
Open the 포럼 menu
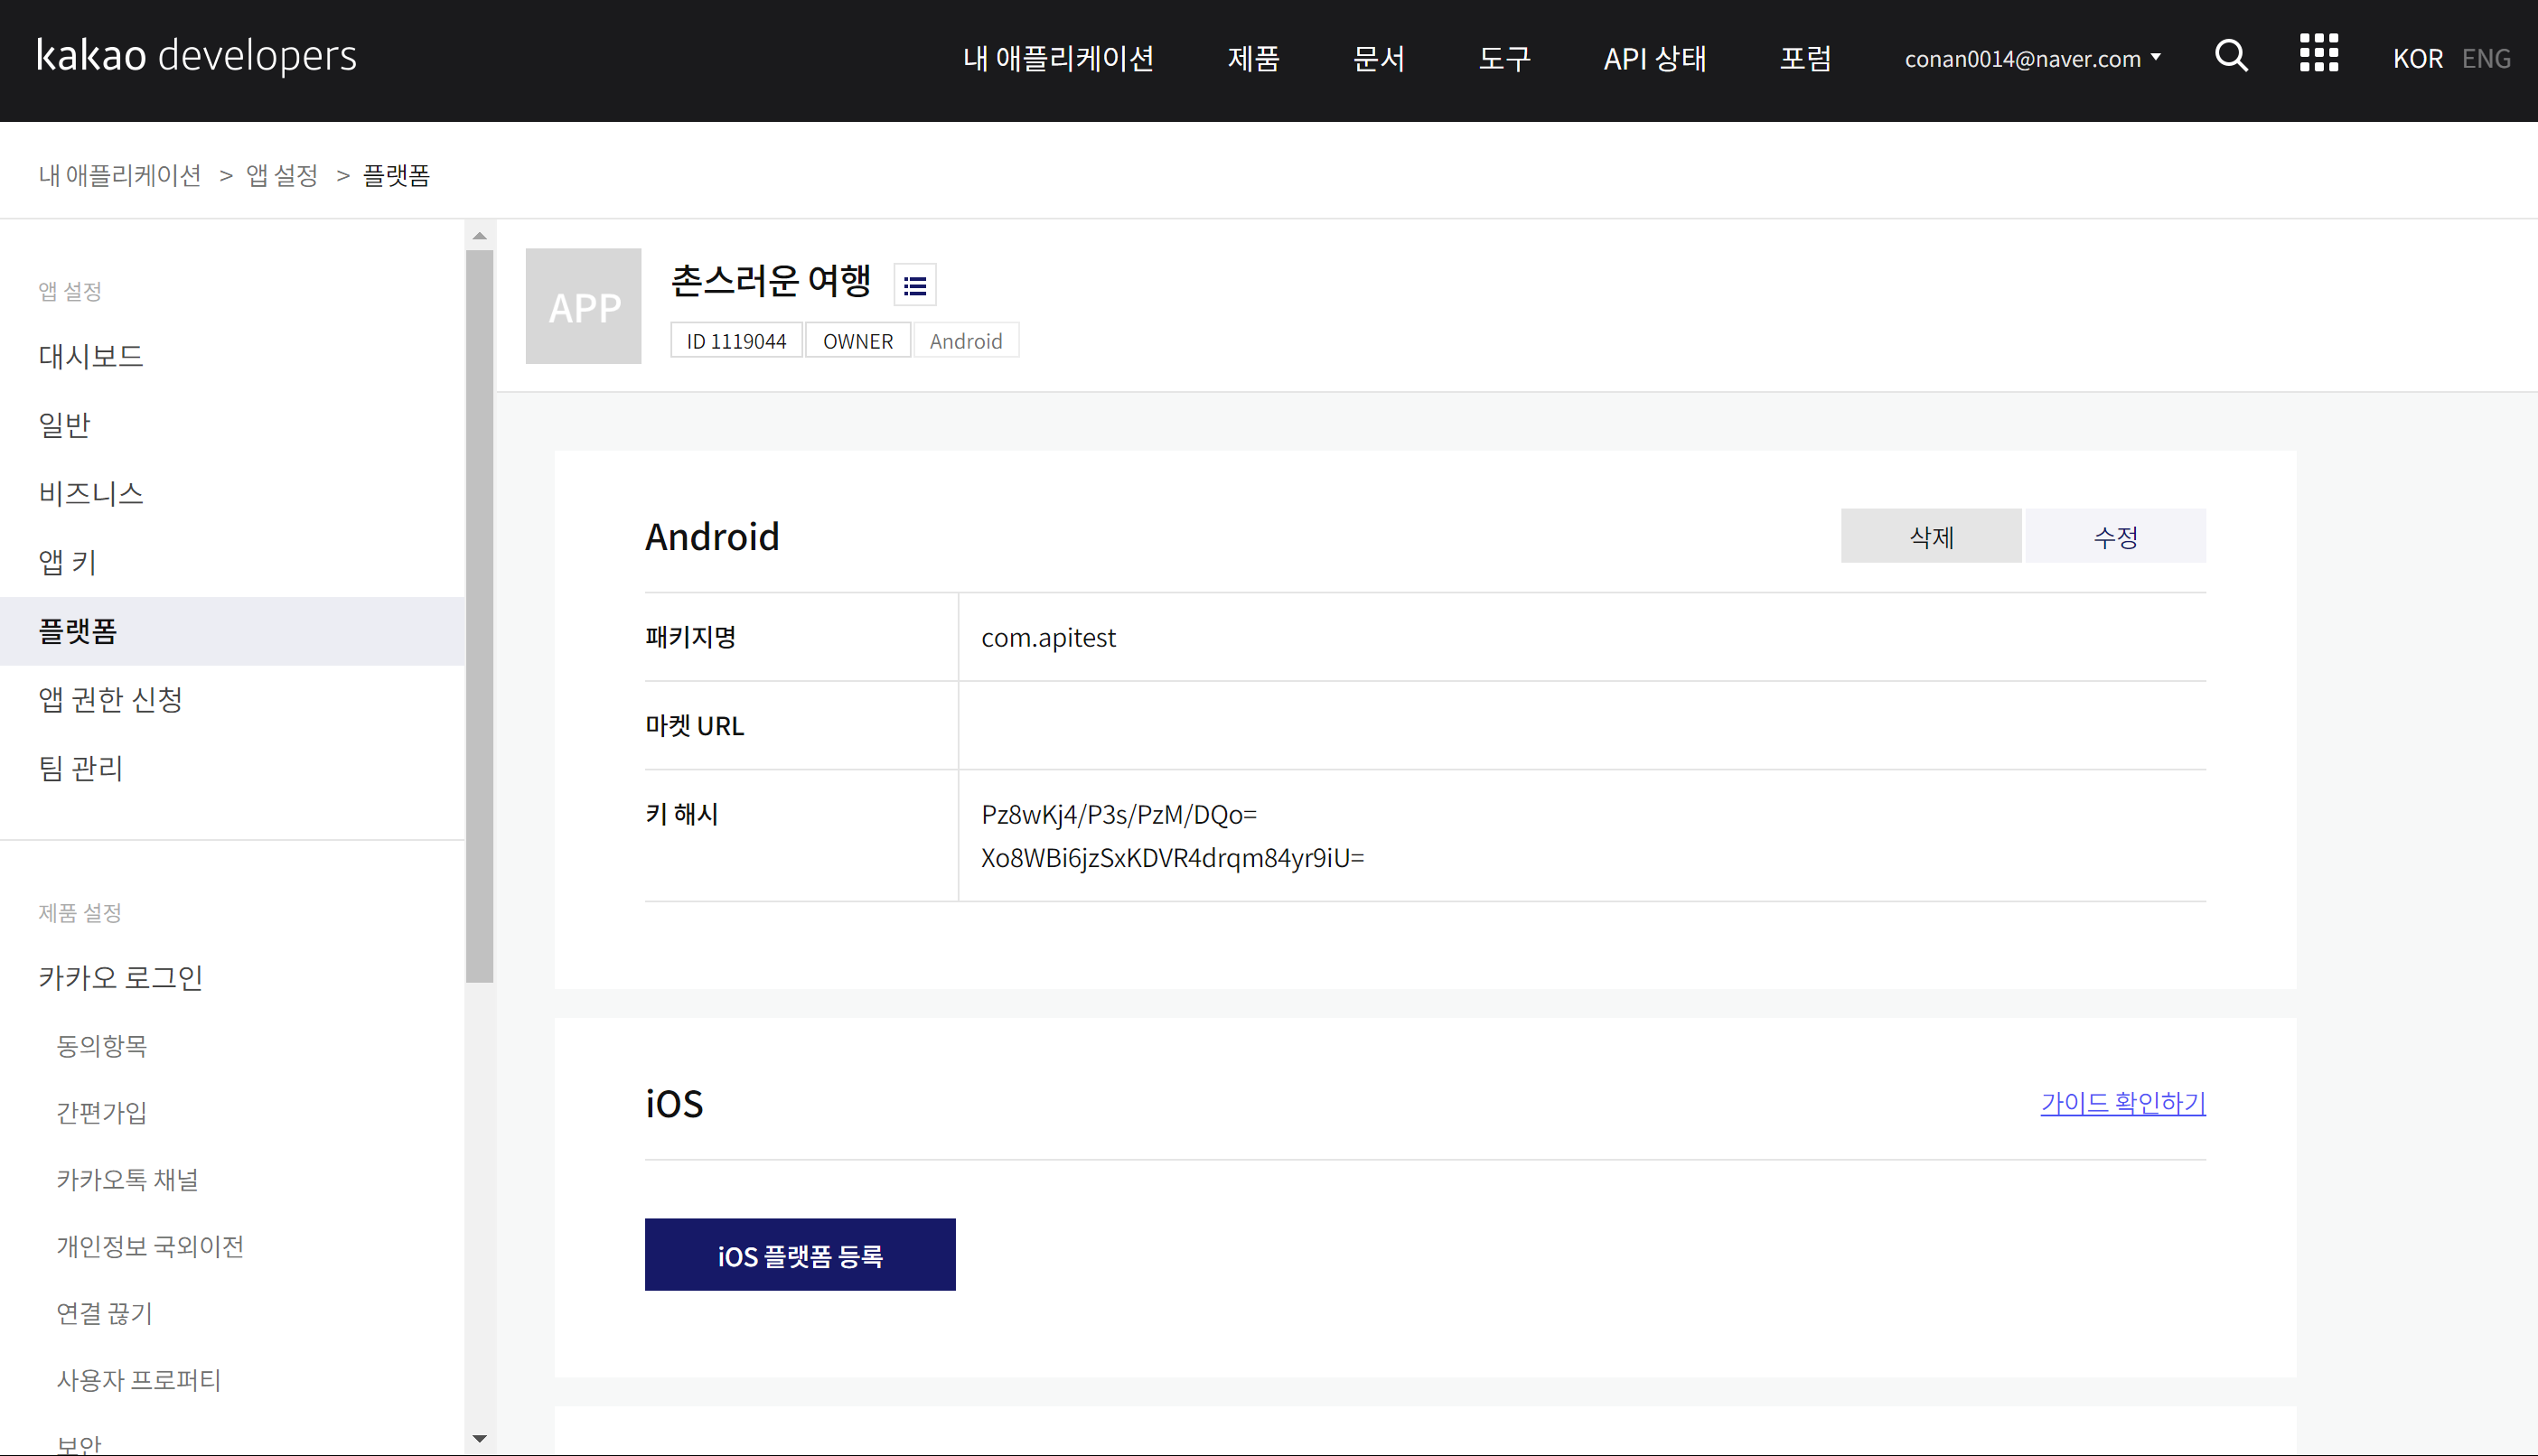(x=1805, y=58)
